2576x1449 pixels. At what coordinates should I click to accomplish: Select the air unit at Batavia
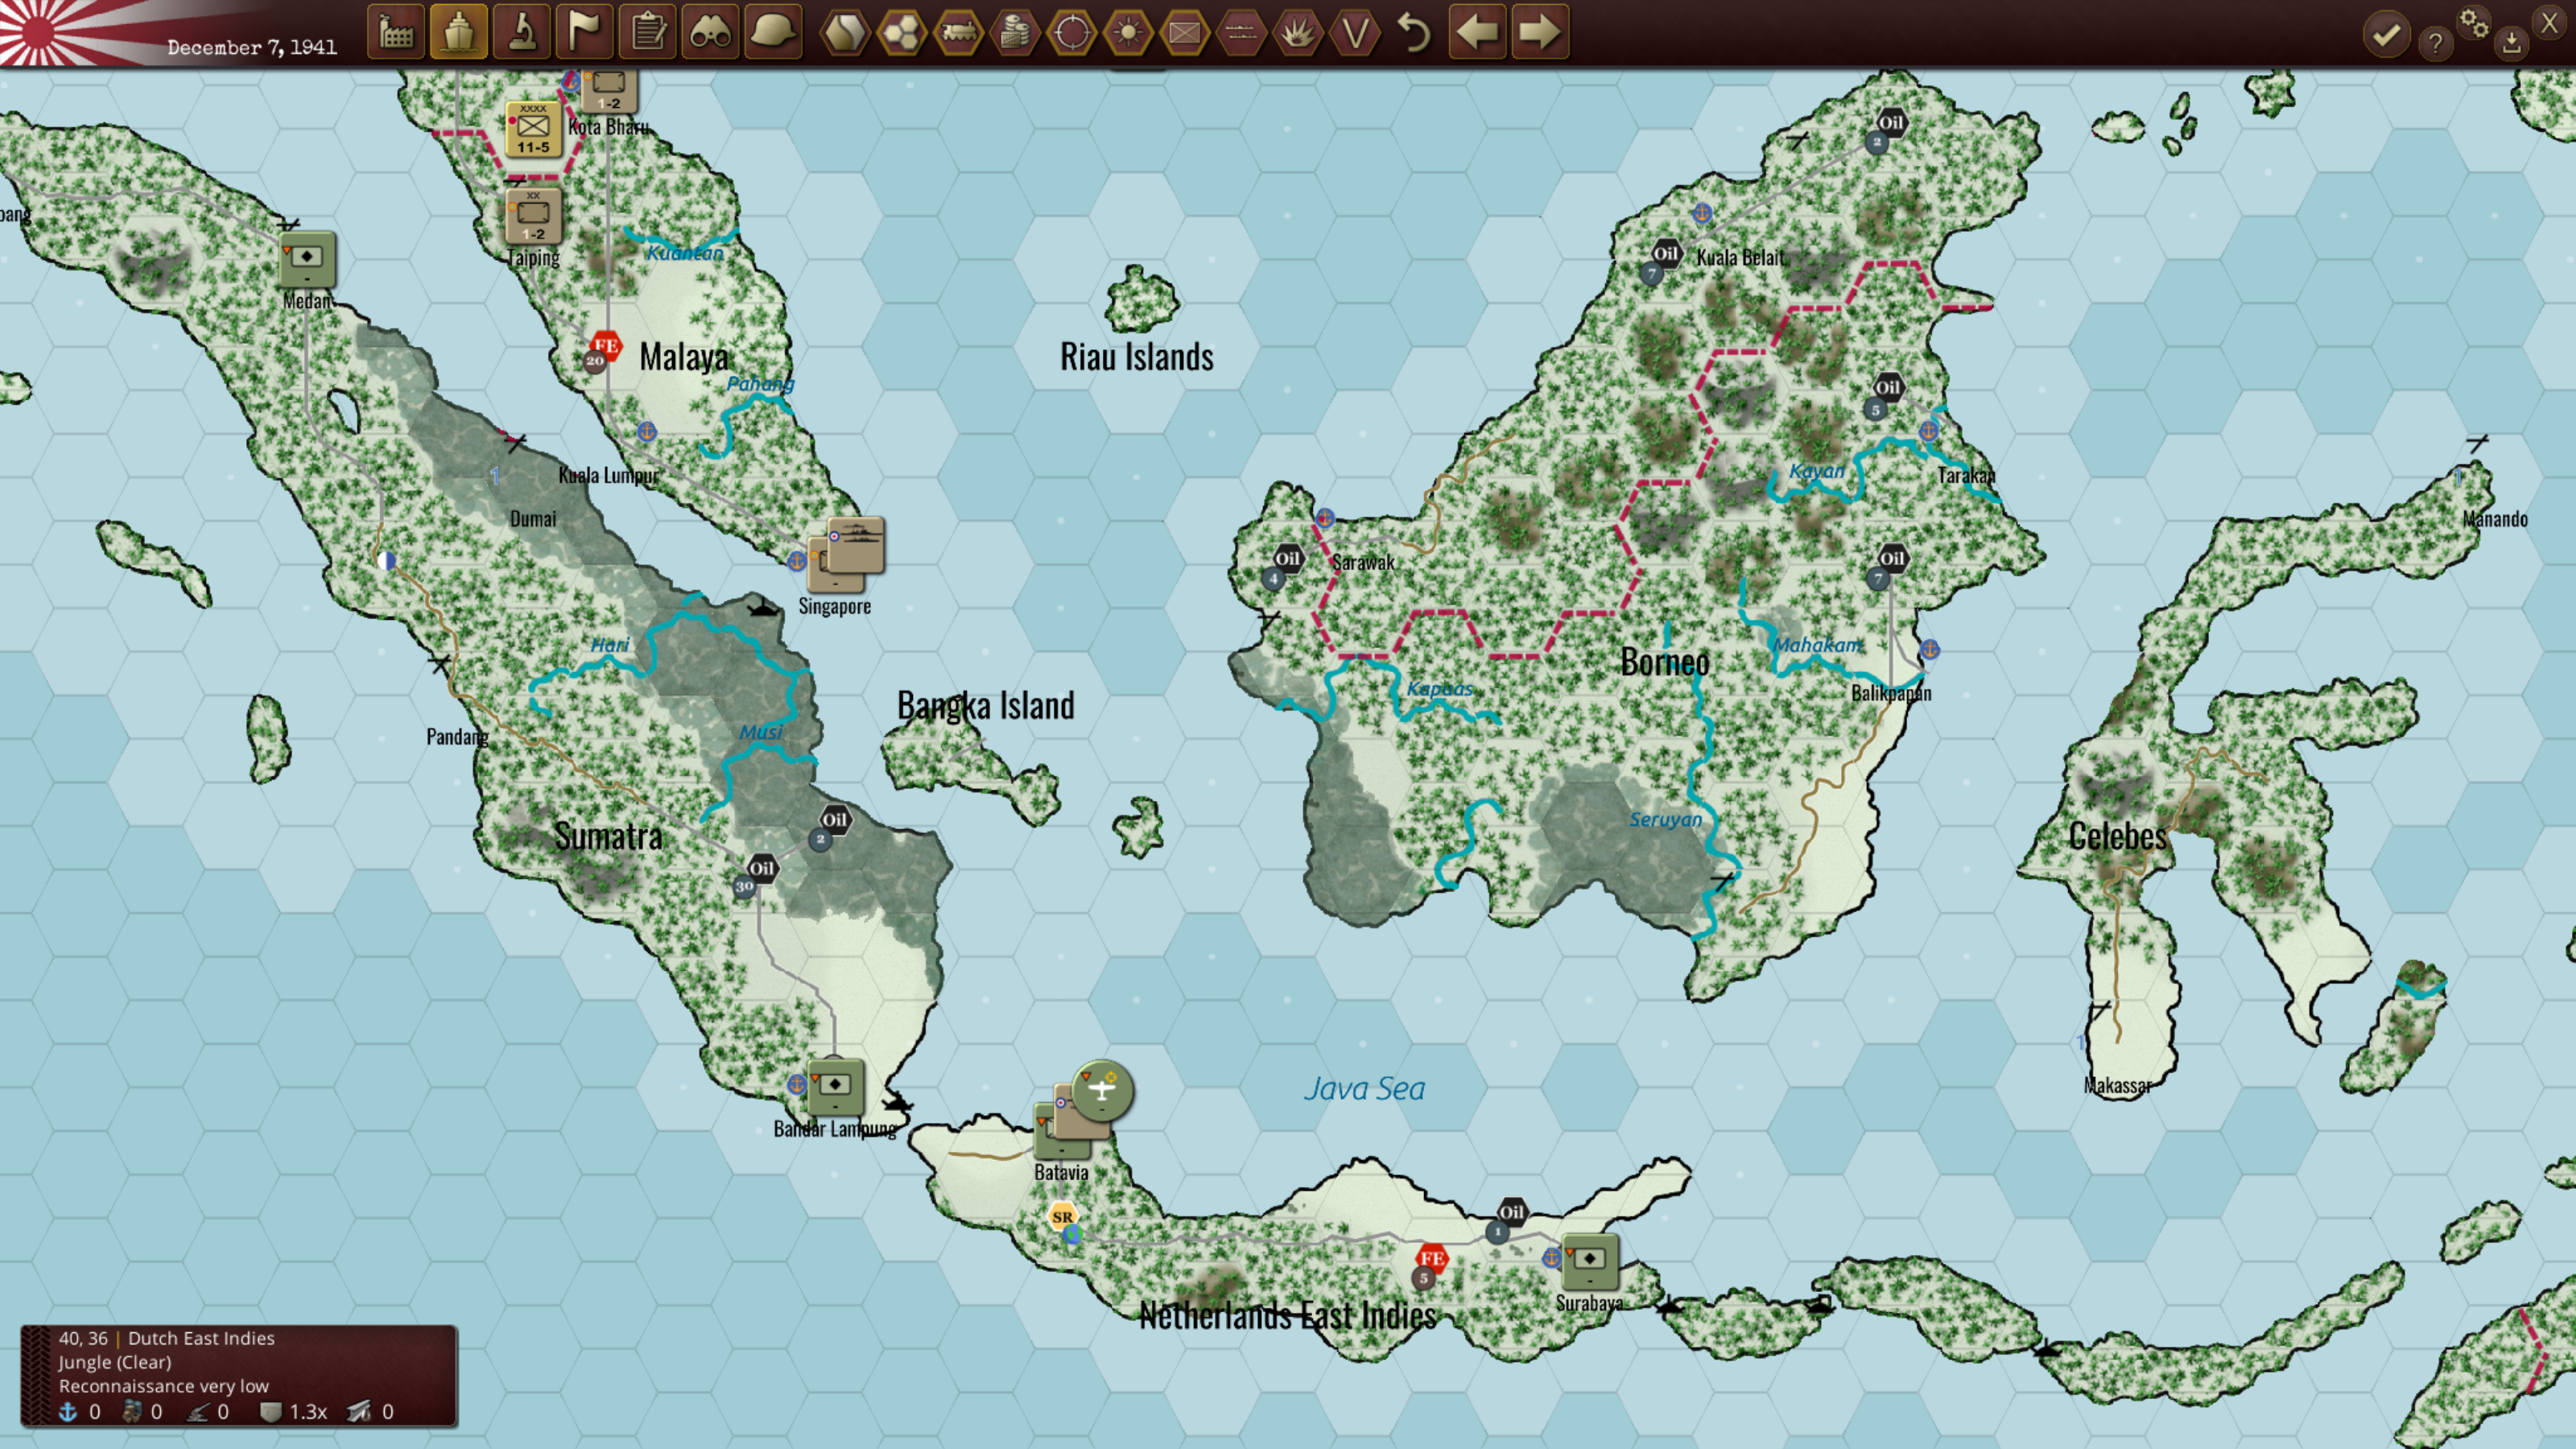(x=1102, y=1090)
